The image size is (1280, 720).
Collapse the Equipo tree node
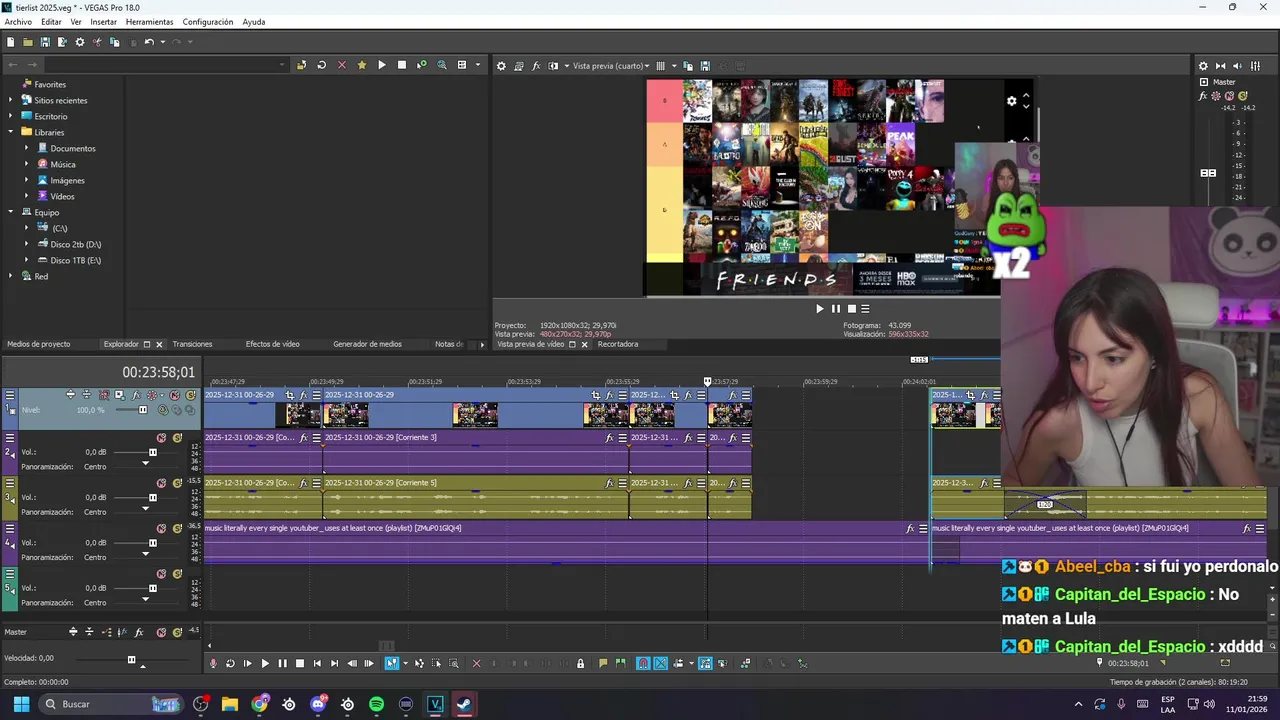(12, 212)
